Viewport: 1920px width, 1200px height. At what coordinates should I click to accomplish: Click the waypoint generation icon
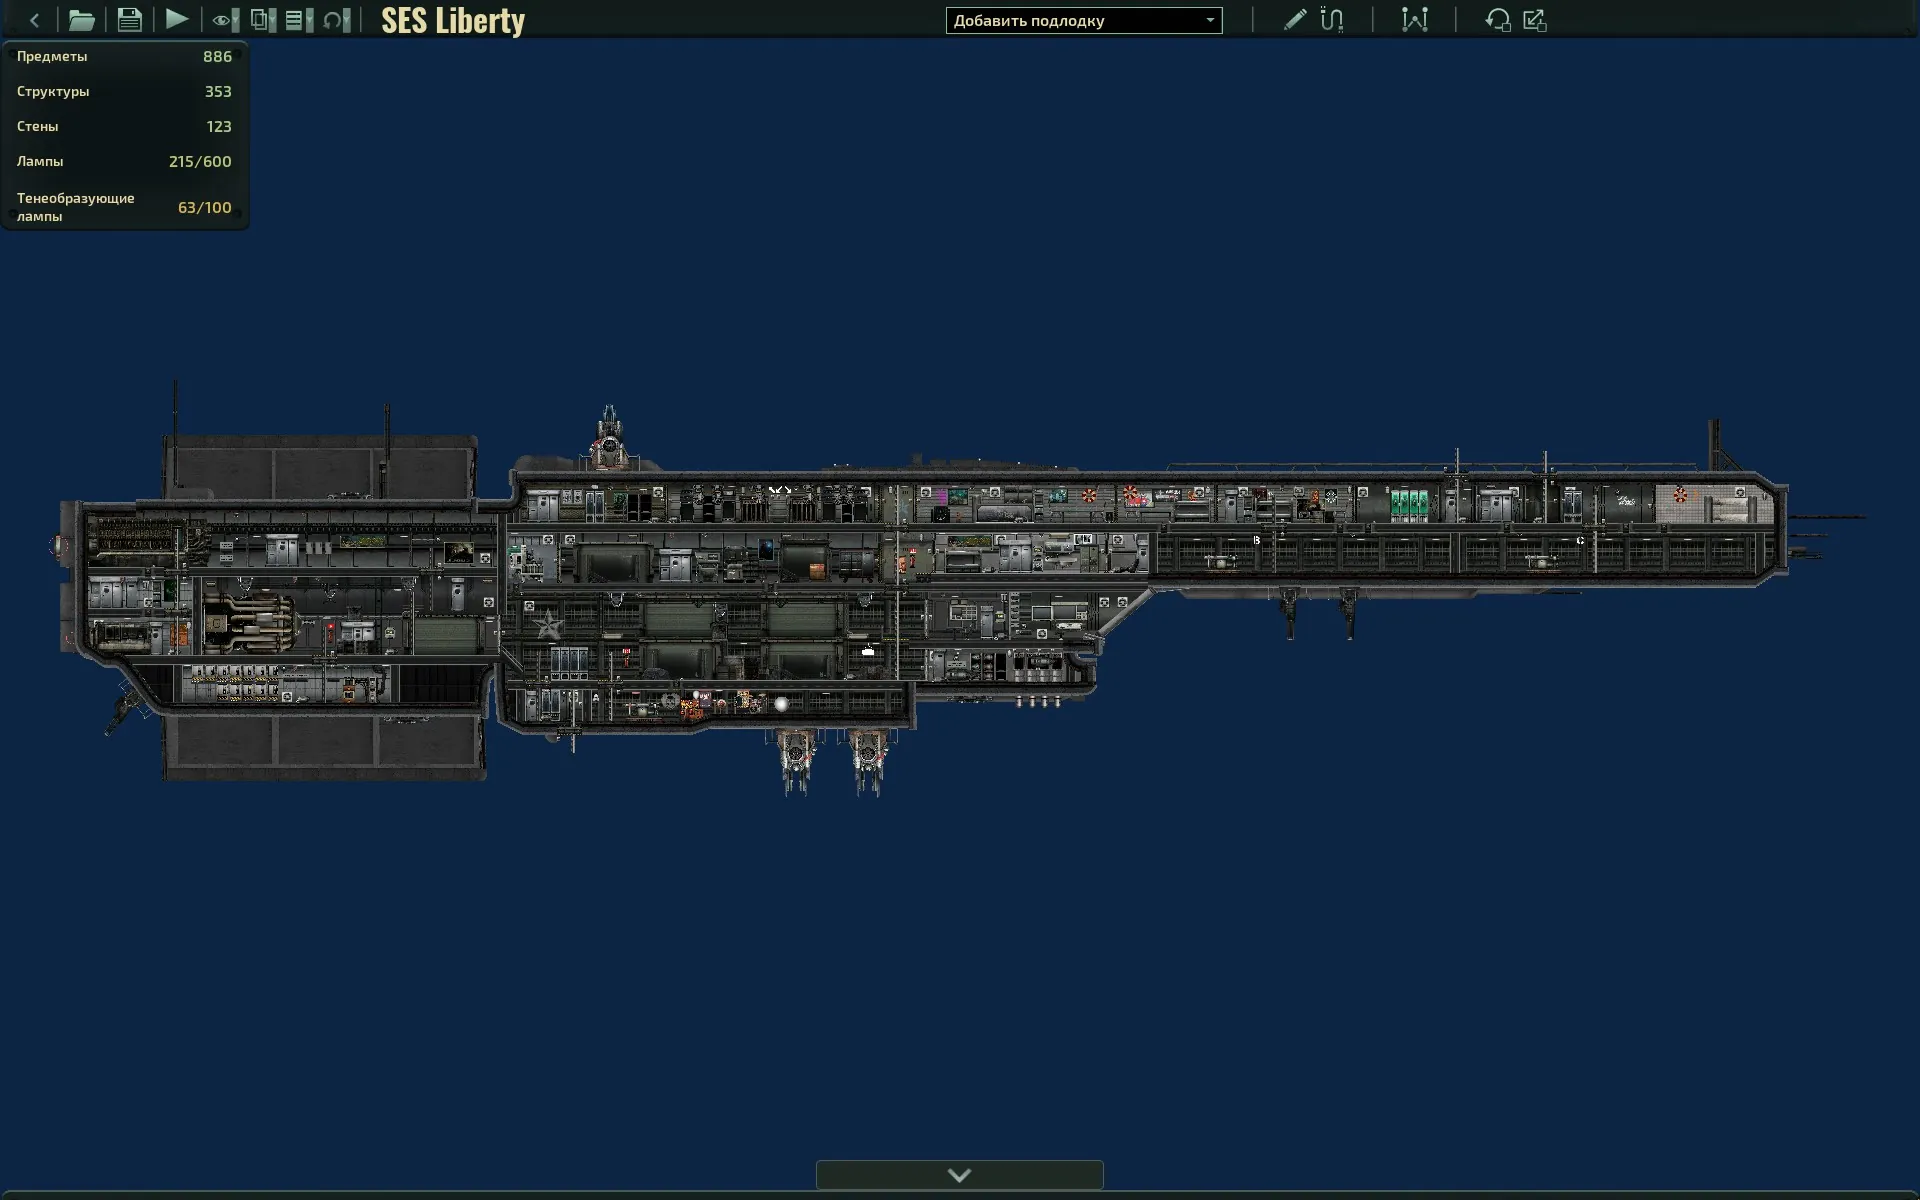pos(1414,20)
